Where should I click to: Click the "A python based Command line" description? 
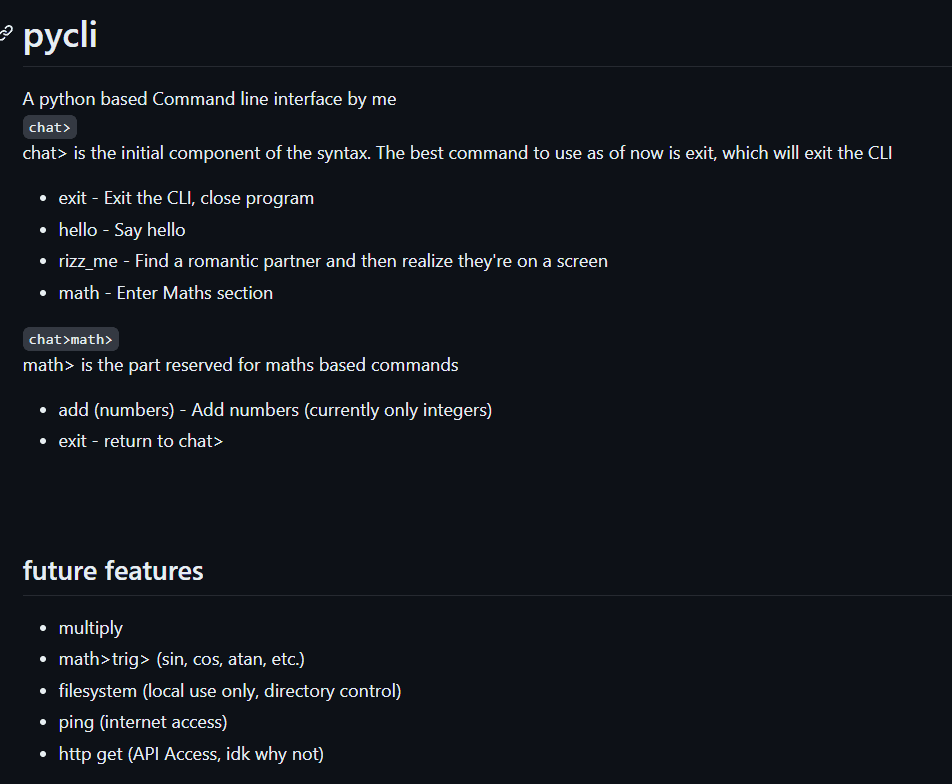tap(209, 99)
